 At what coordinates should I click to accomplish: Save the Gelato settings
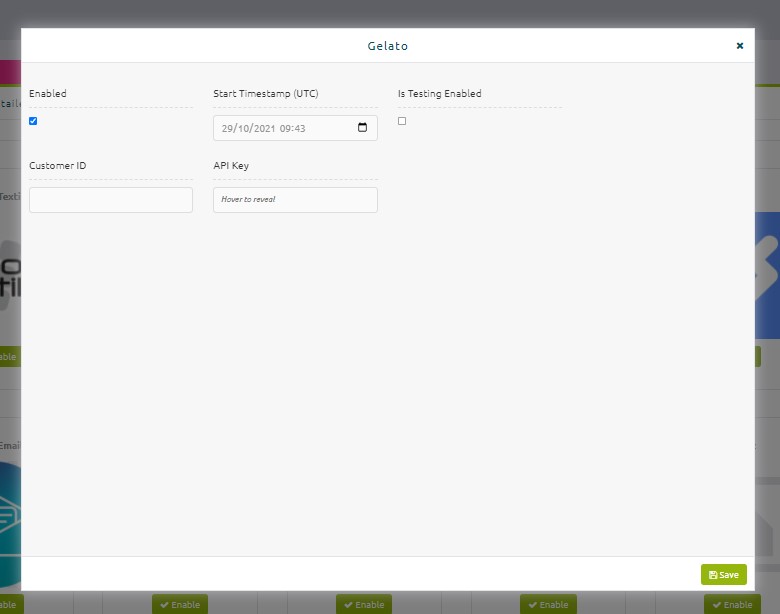coord(723,575)
